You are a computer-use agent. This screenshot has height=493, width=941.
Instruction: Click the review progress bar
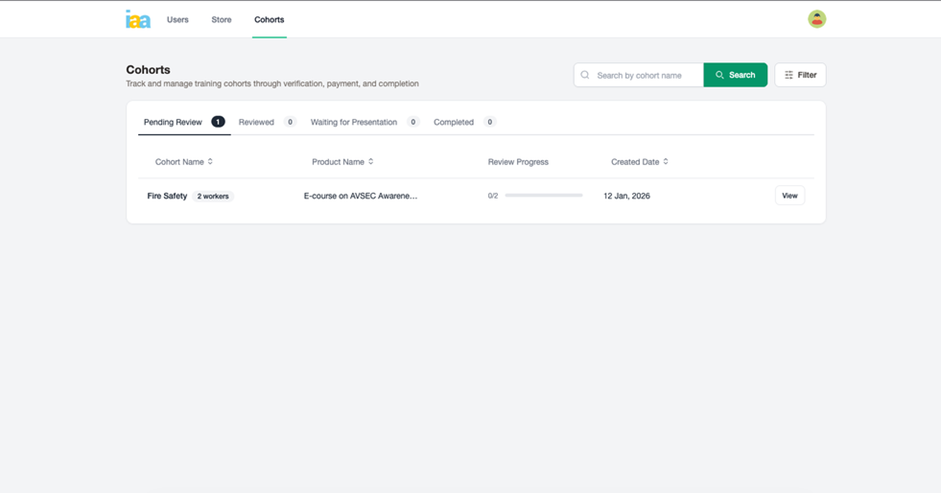543,196
